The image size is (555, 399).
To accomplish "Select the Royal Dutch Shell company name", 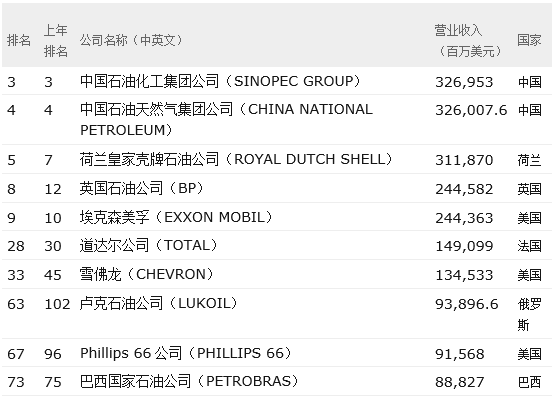I will (x=236, y=159).
